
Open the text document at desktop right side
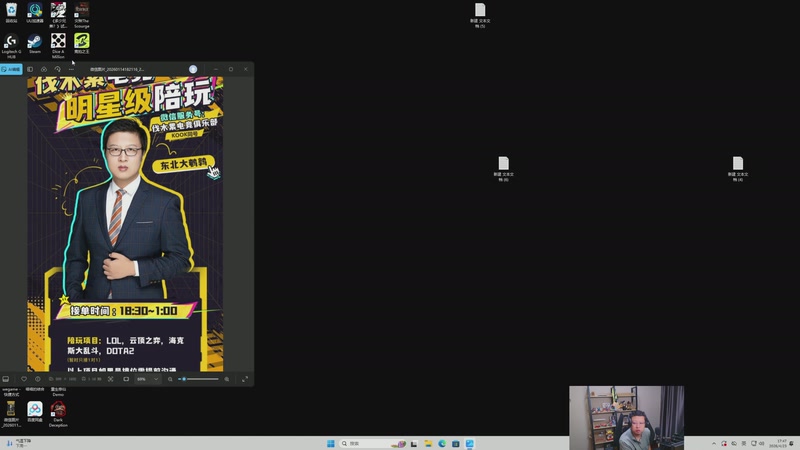click(738, 169)
